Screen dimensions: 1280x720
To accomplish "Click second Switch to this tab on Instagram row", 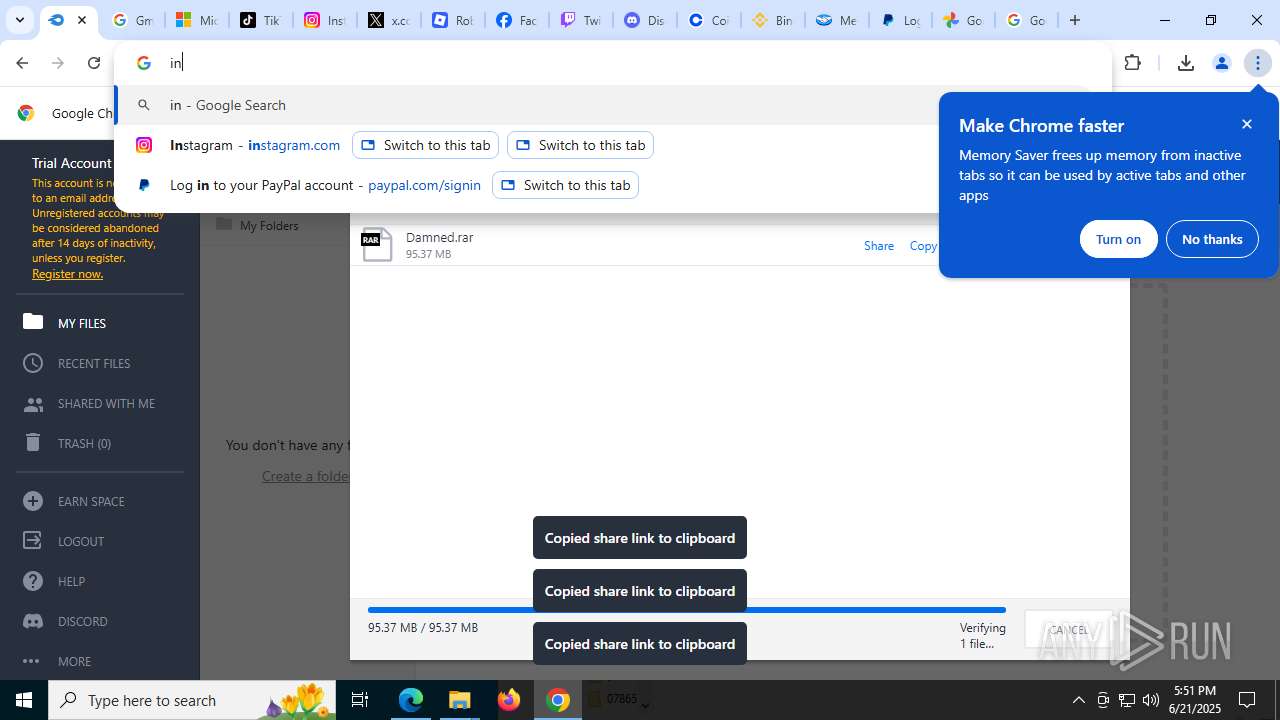I will click(580, 145).
